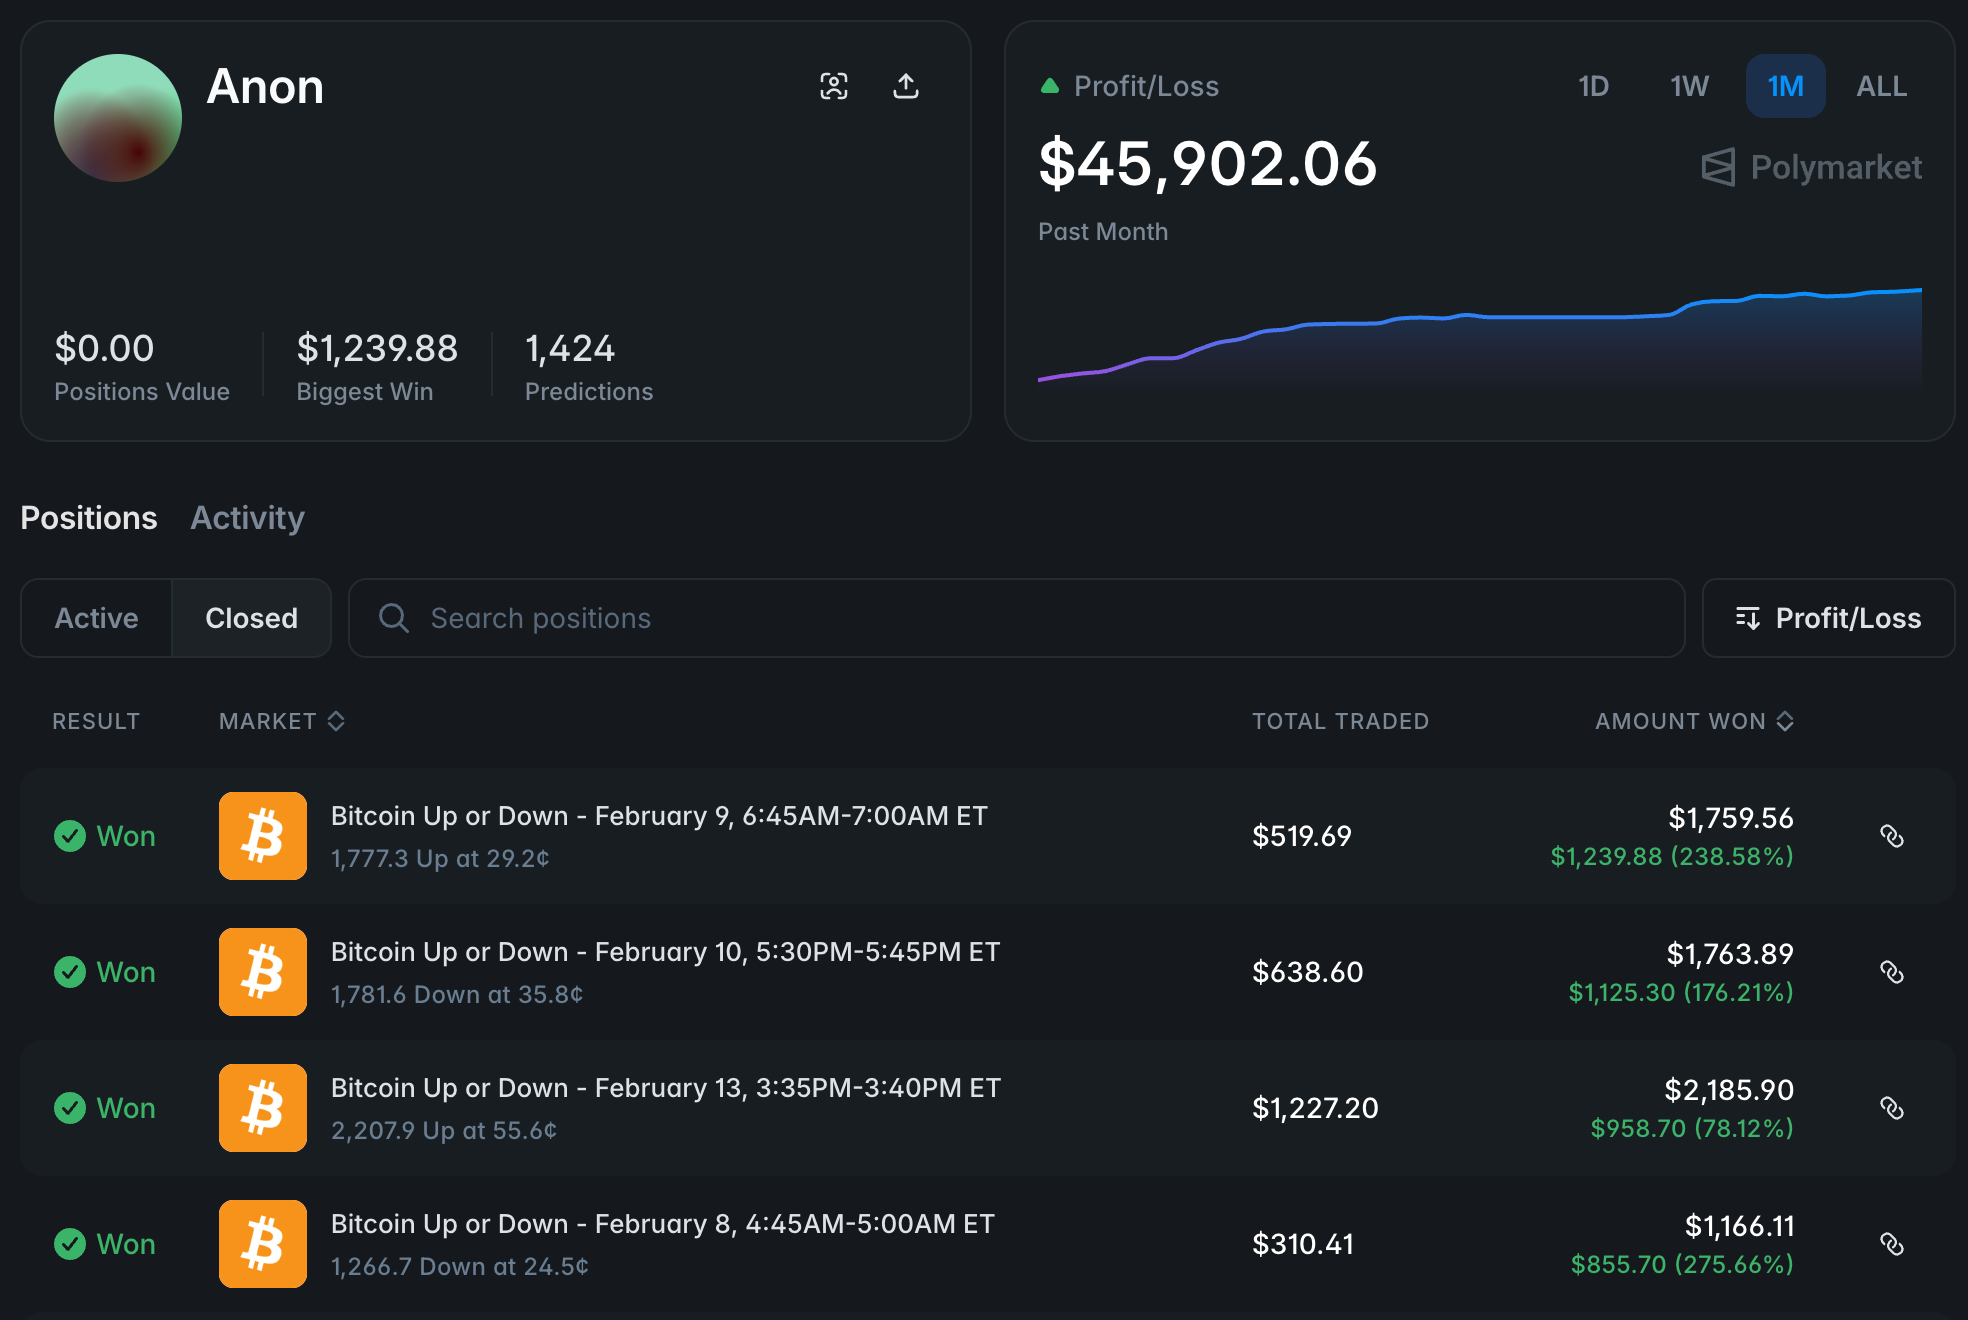The image size is (1968, 1320).
Task: Copy link for February 8 Bitcoin position
Action: point(1891,1244)
